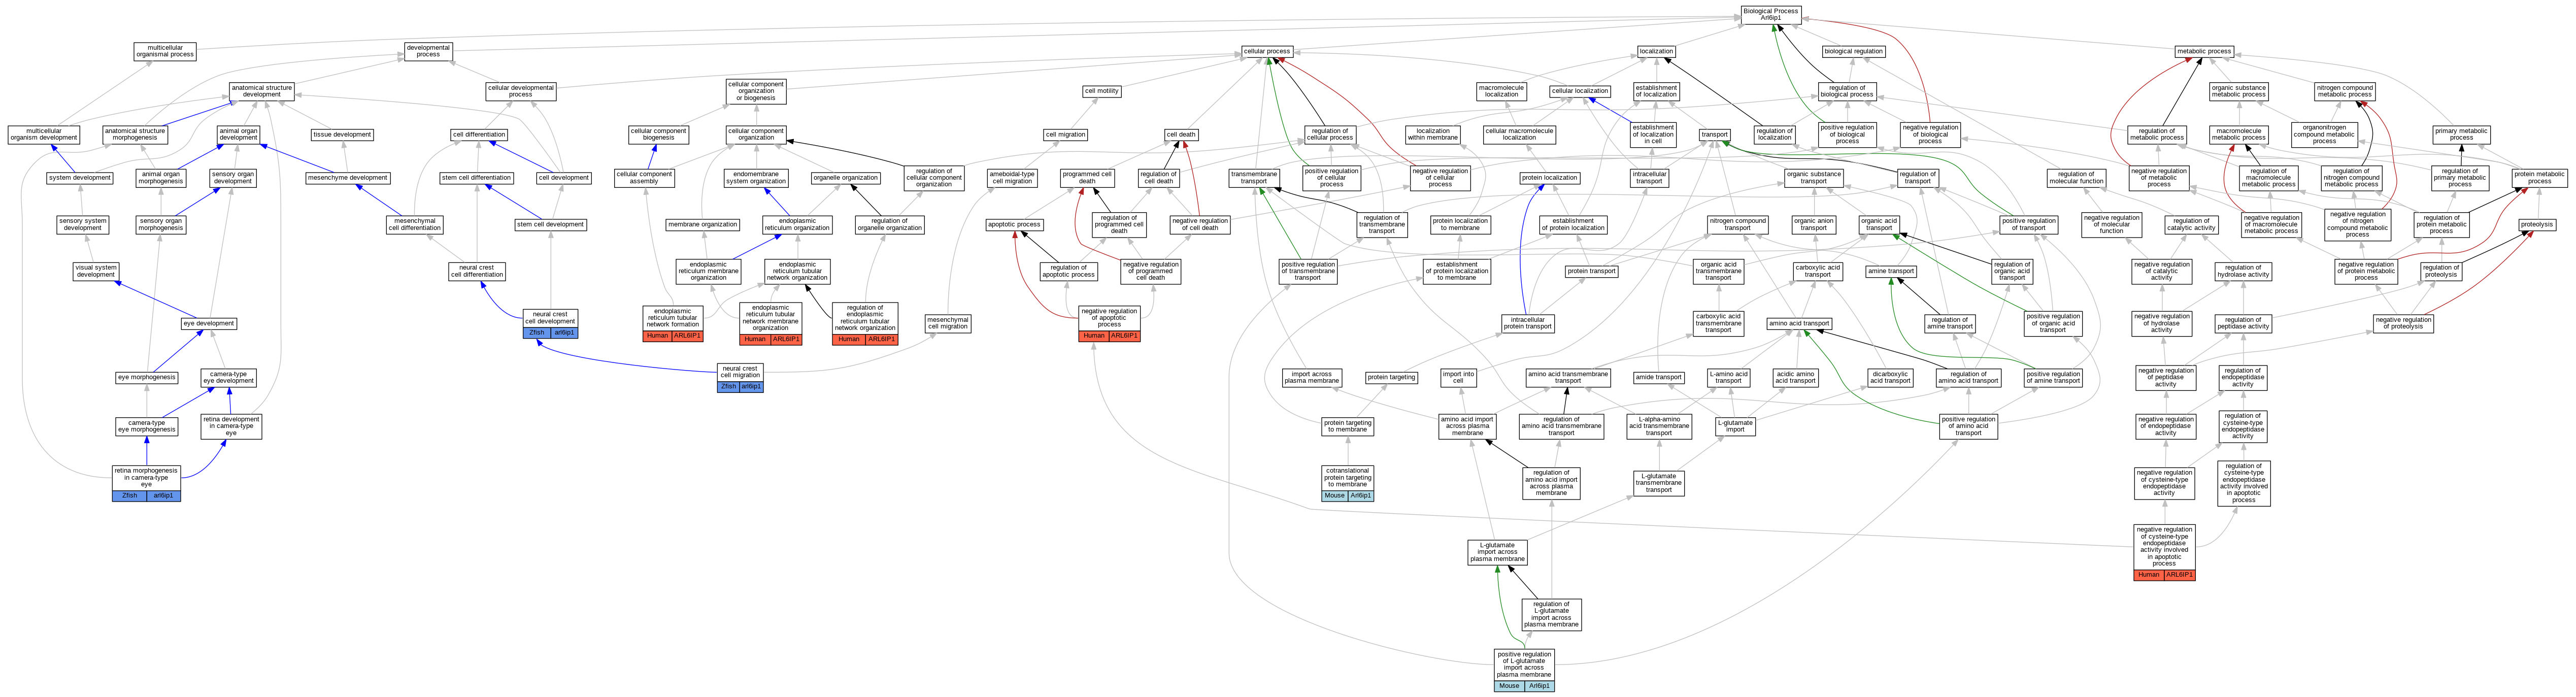Click the 'stem cell development' node

click(551, 225)
